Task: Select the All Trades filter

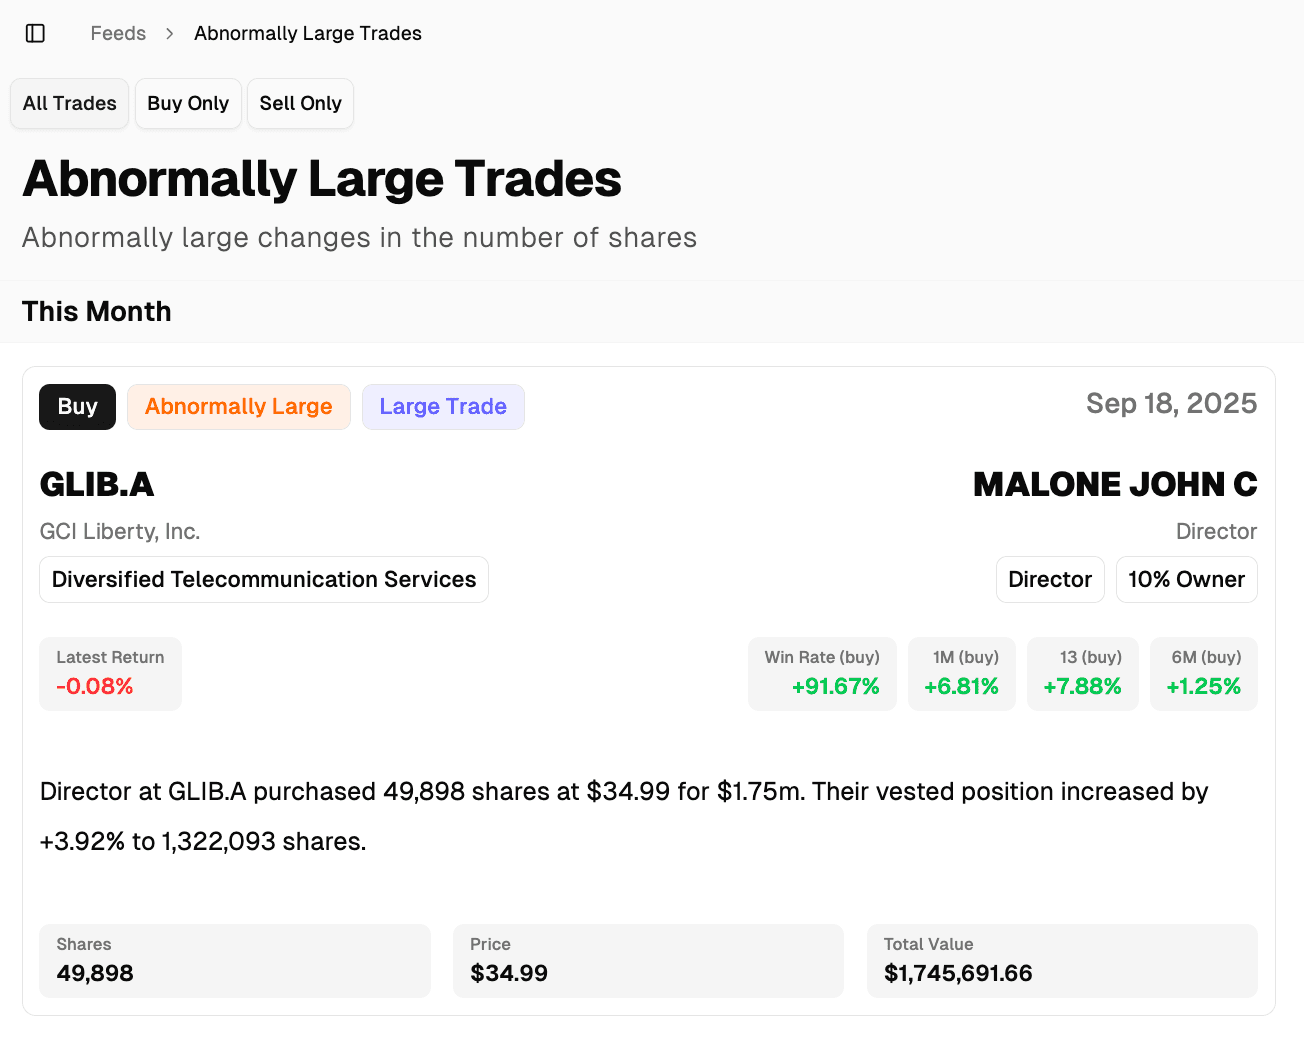Action: [x=68, y=103]
